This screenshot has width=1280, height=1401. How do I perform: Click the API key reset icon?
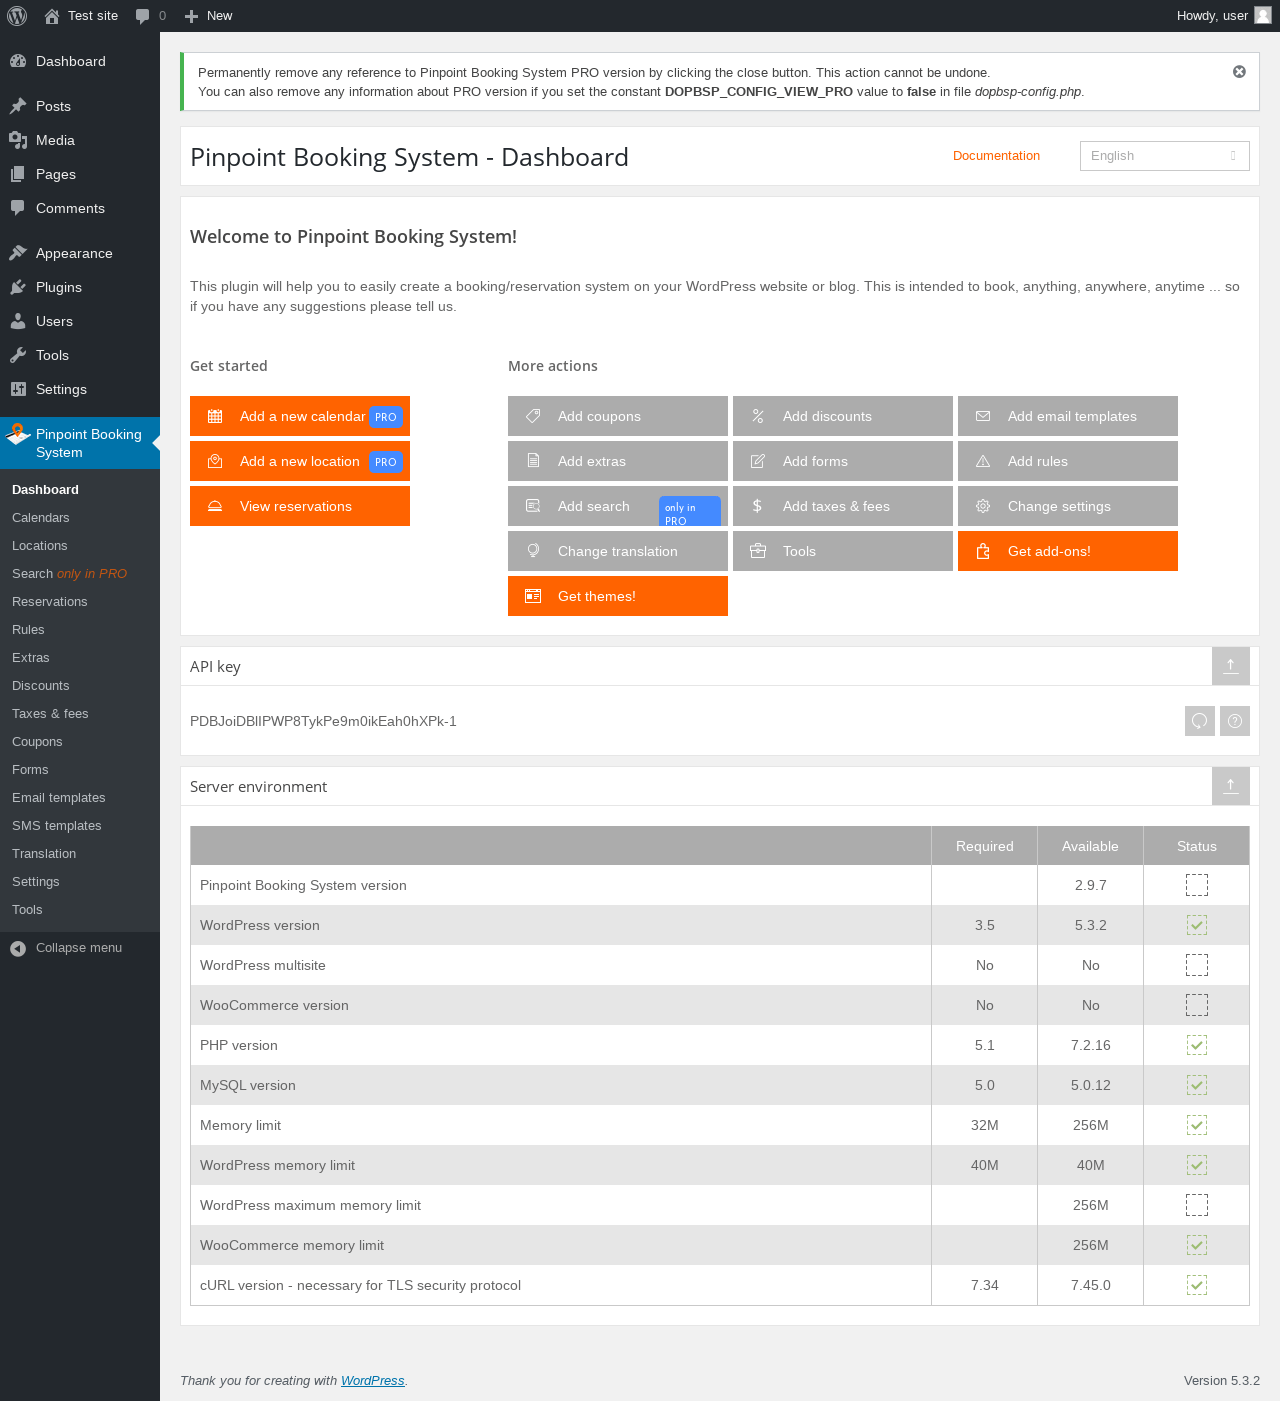click(1199, 721)
